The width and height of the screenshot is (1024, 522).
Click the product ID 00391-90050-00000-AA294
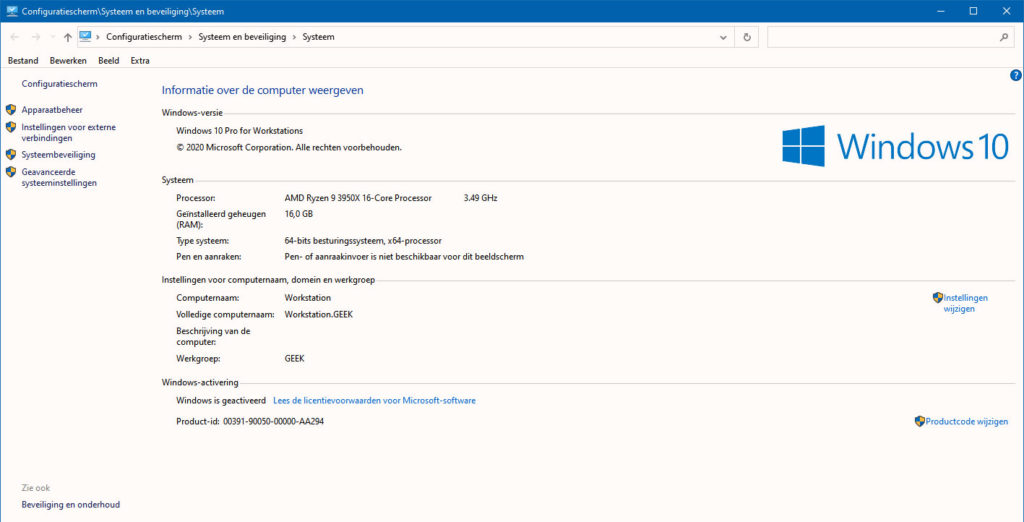point(274,421)
